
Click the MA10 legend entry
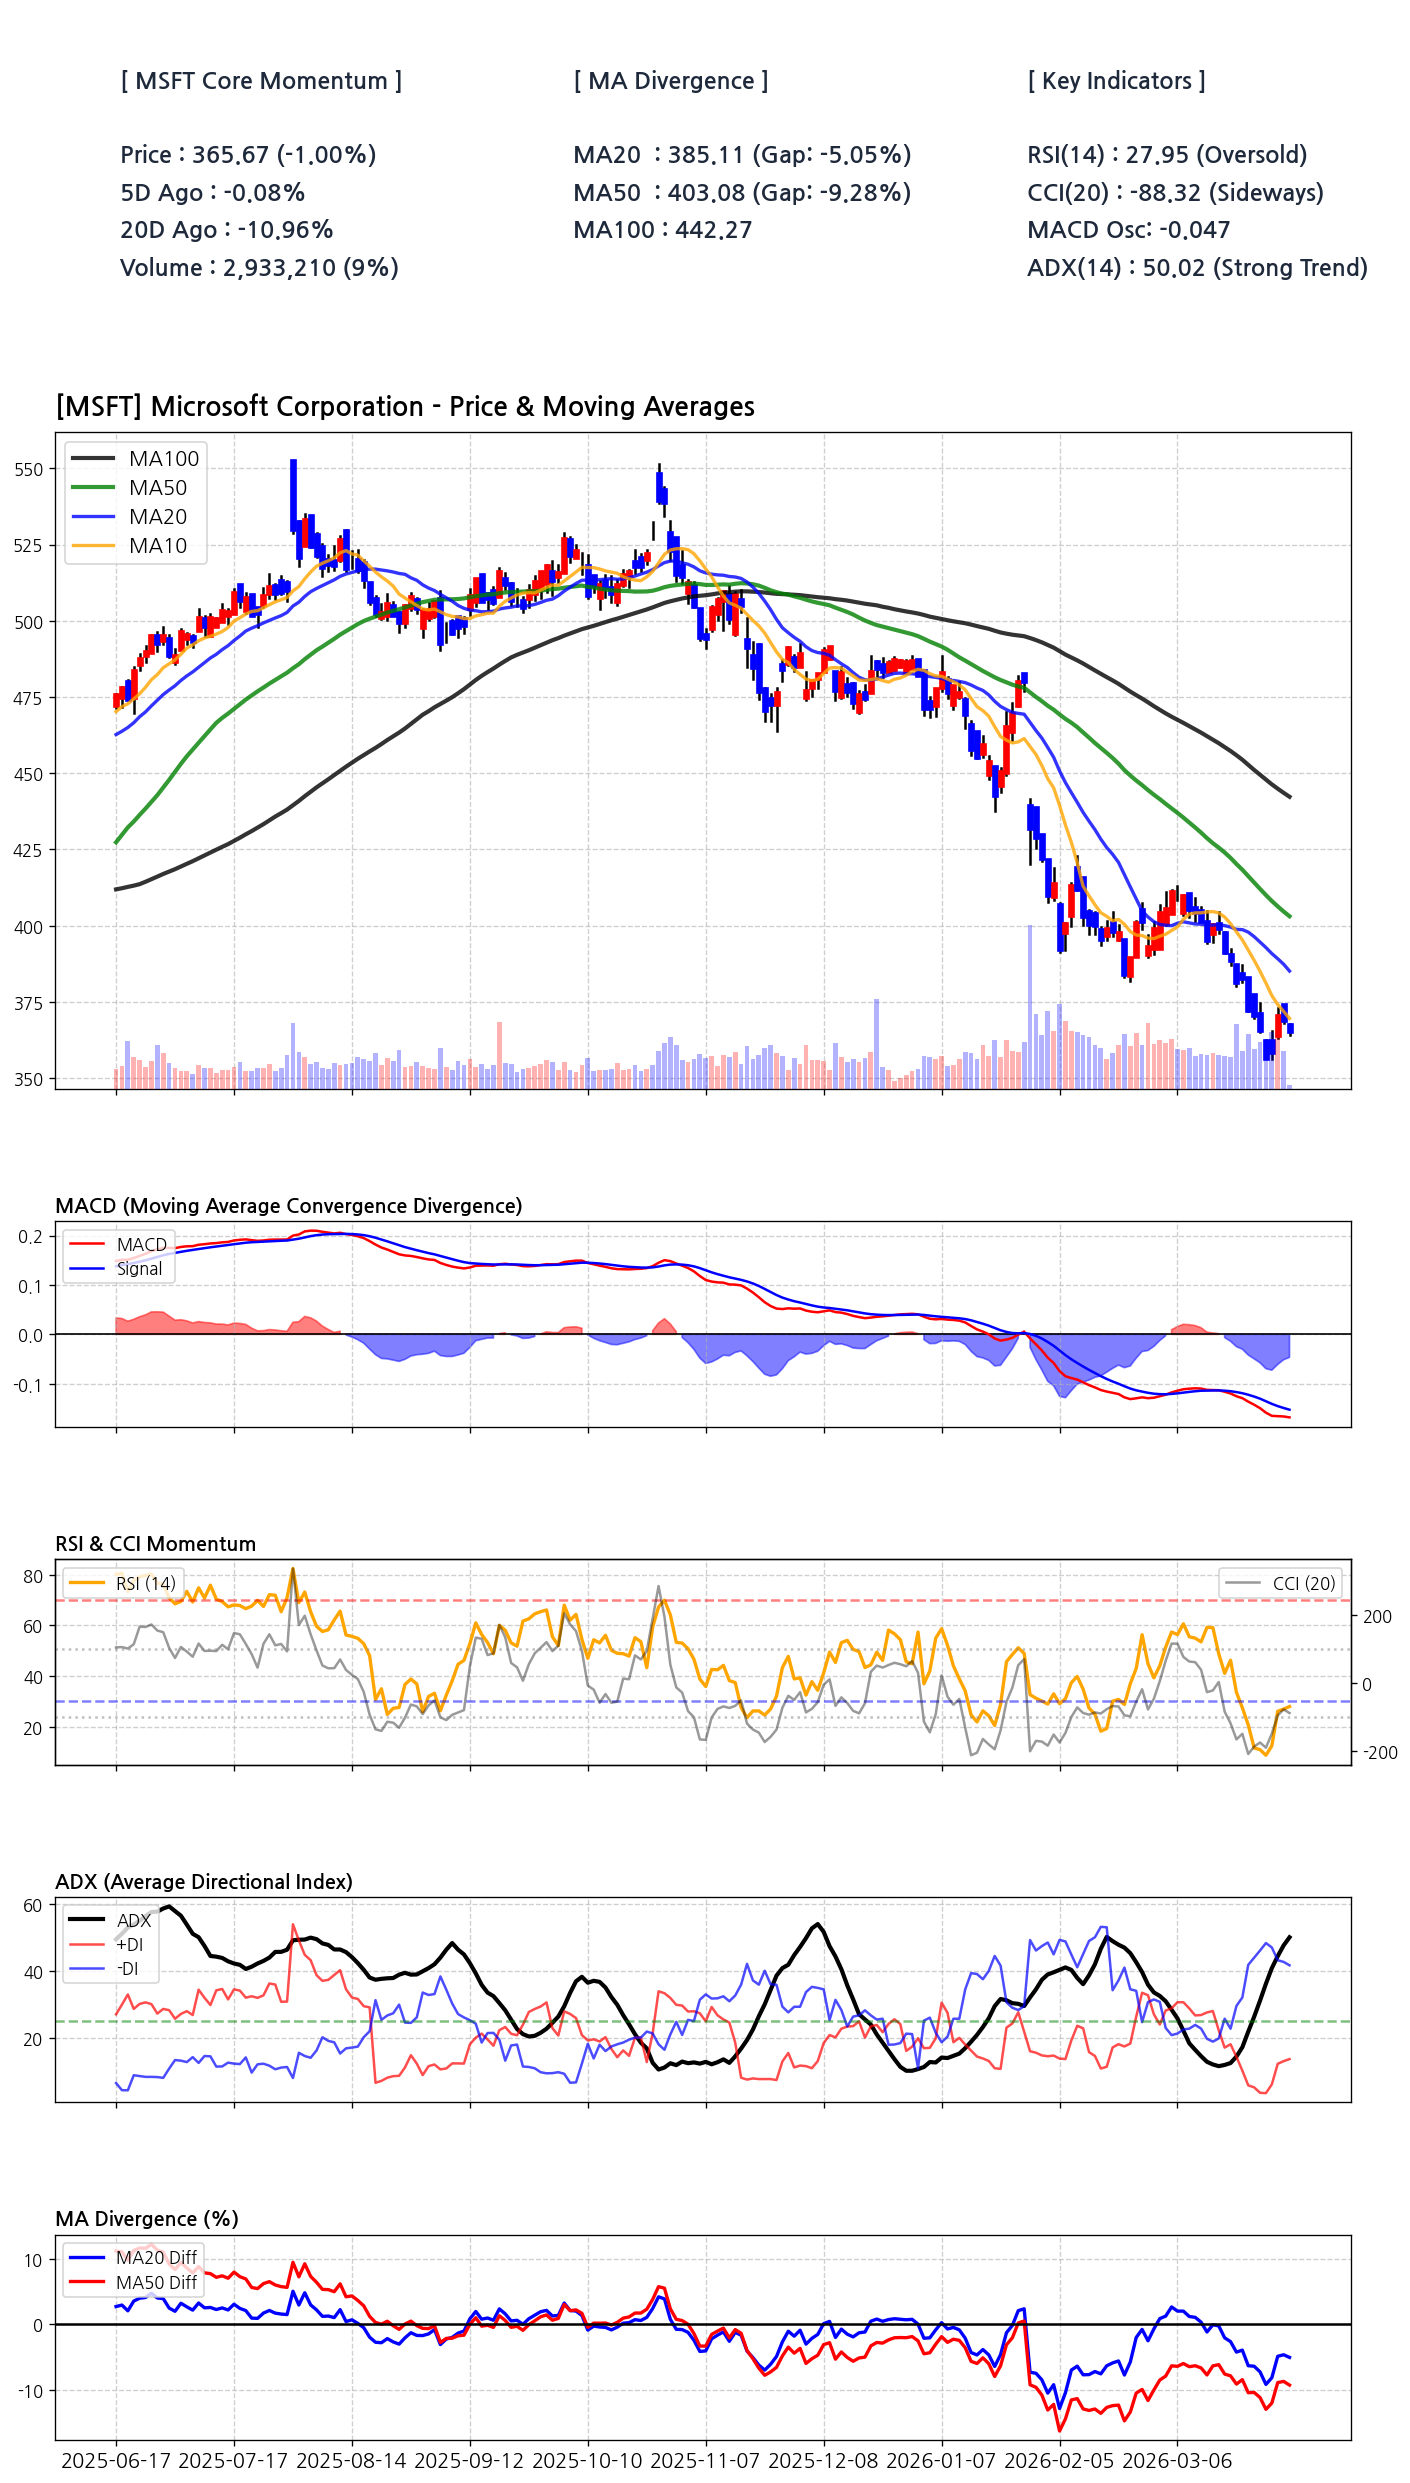coord(130,546)
